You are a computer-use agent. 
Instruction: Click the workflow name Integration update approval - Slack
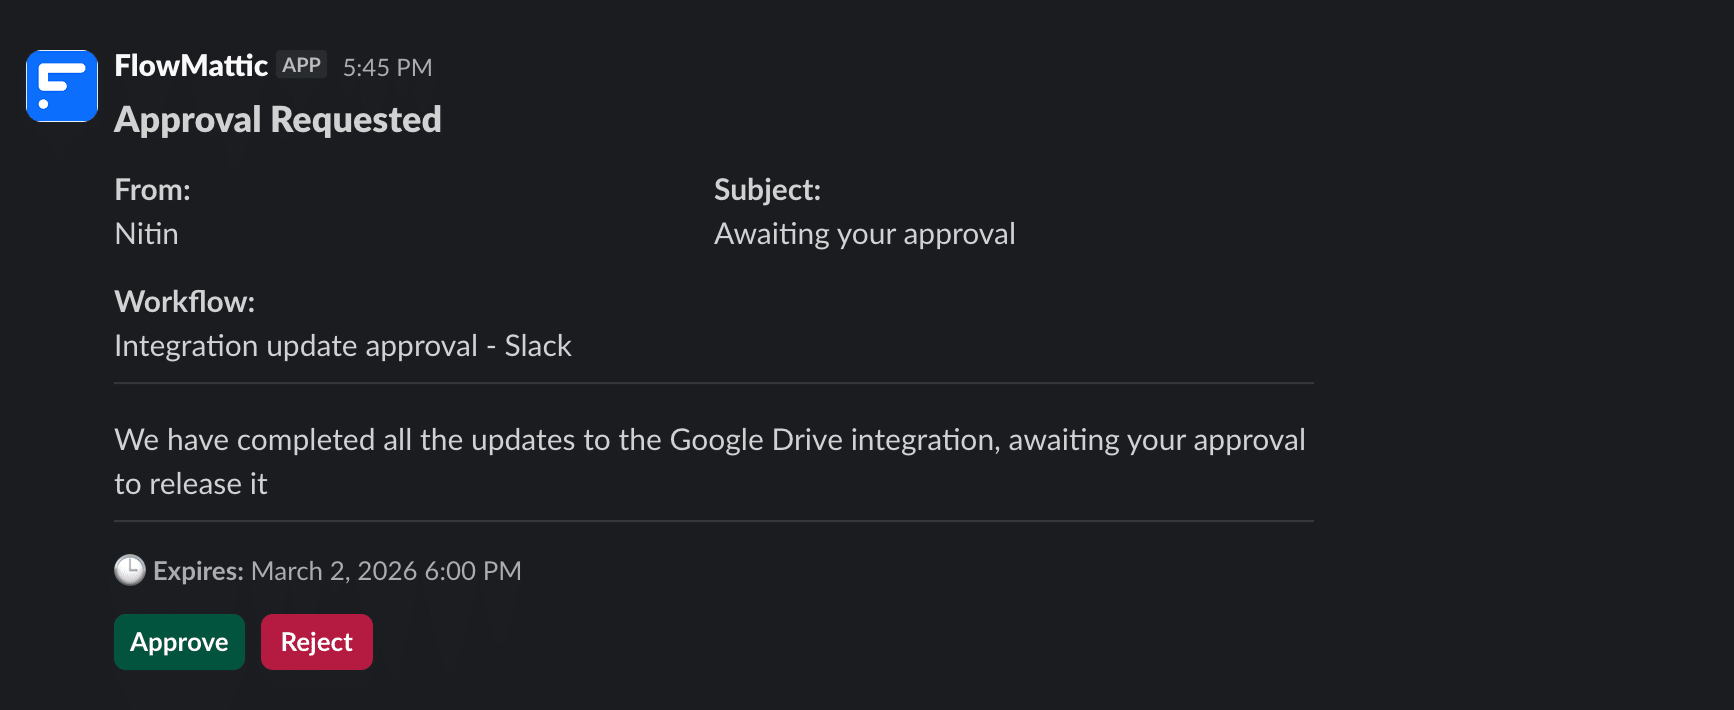point(343,345)
